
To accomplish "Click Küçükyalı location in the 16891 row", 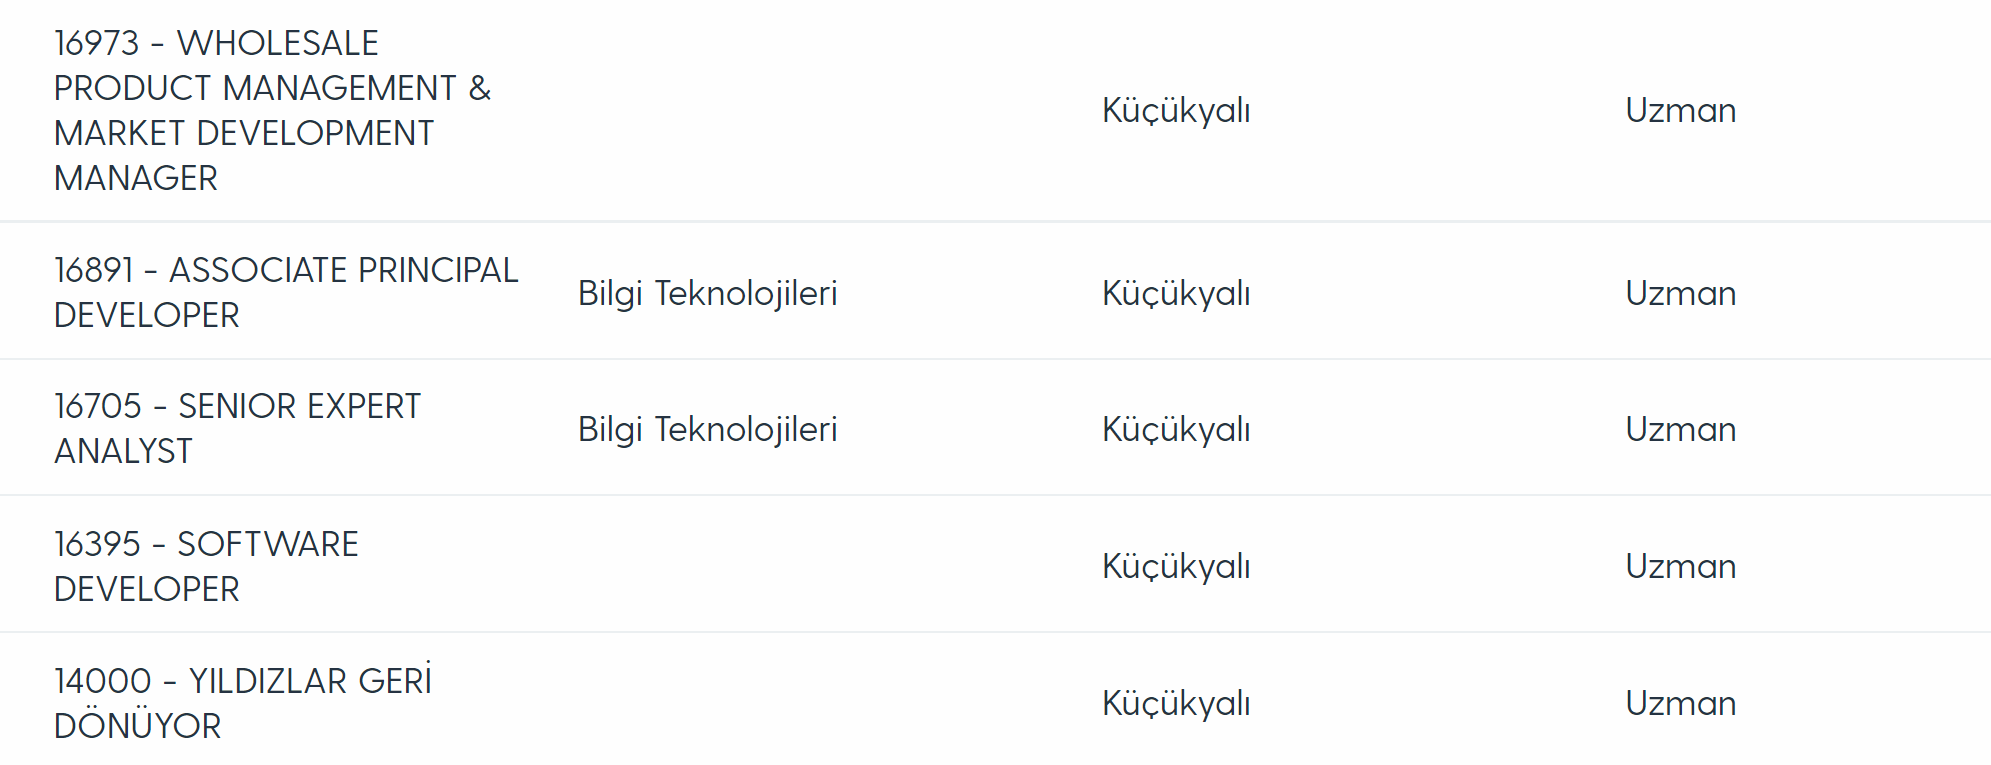I will [1176, 293].
